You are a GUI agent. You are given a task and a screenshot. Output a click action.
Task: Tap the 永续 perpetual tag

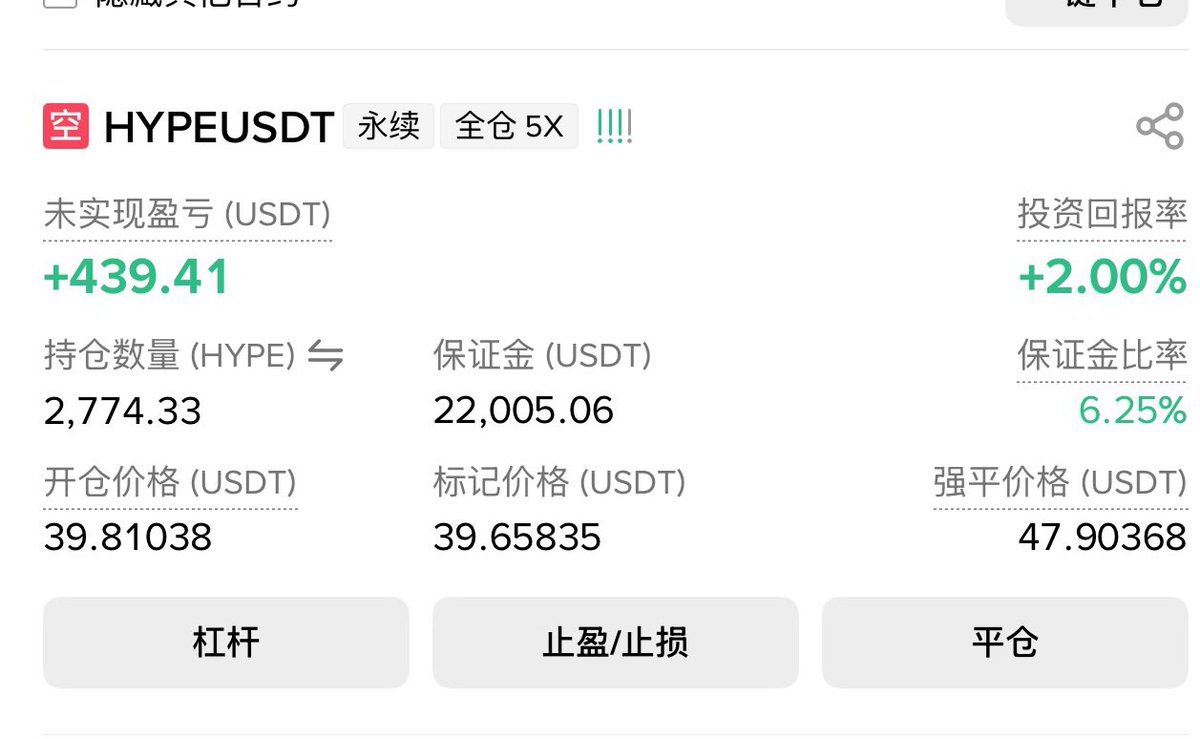pos(388,127)
